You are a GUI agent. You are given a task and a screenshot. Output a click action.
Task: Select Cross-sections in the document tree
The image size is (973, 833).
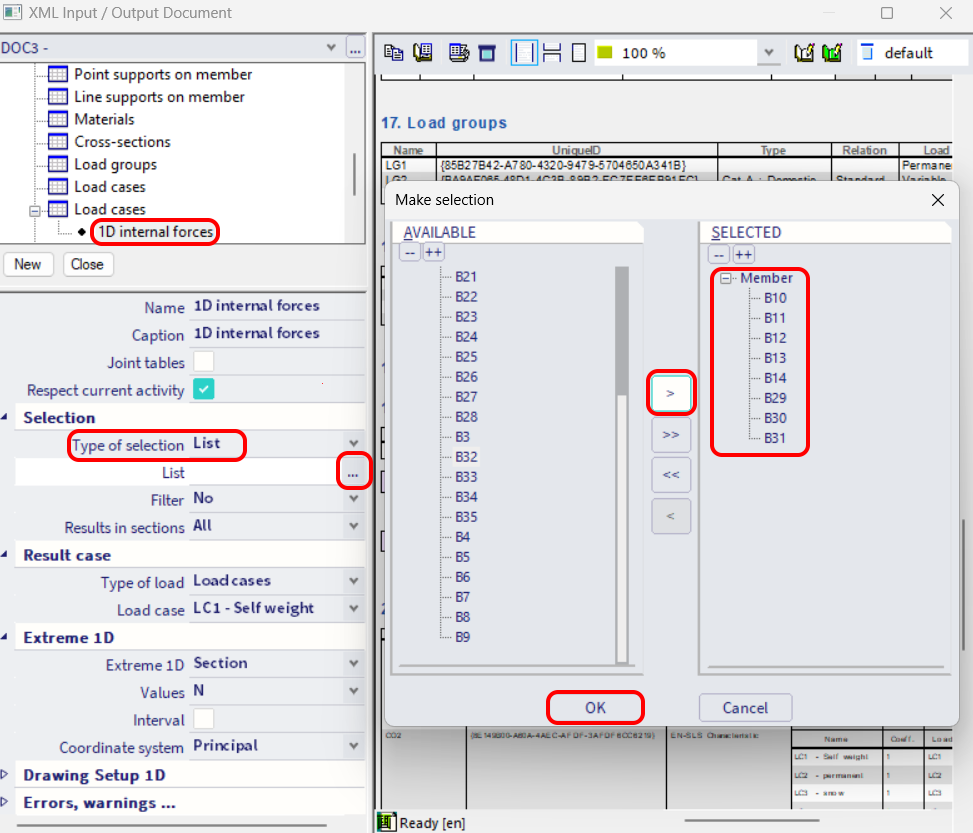(122, 142)
